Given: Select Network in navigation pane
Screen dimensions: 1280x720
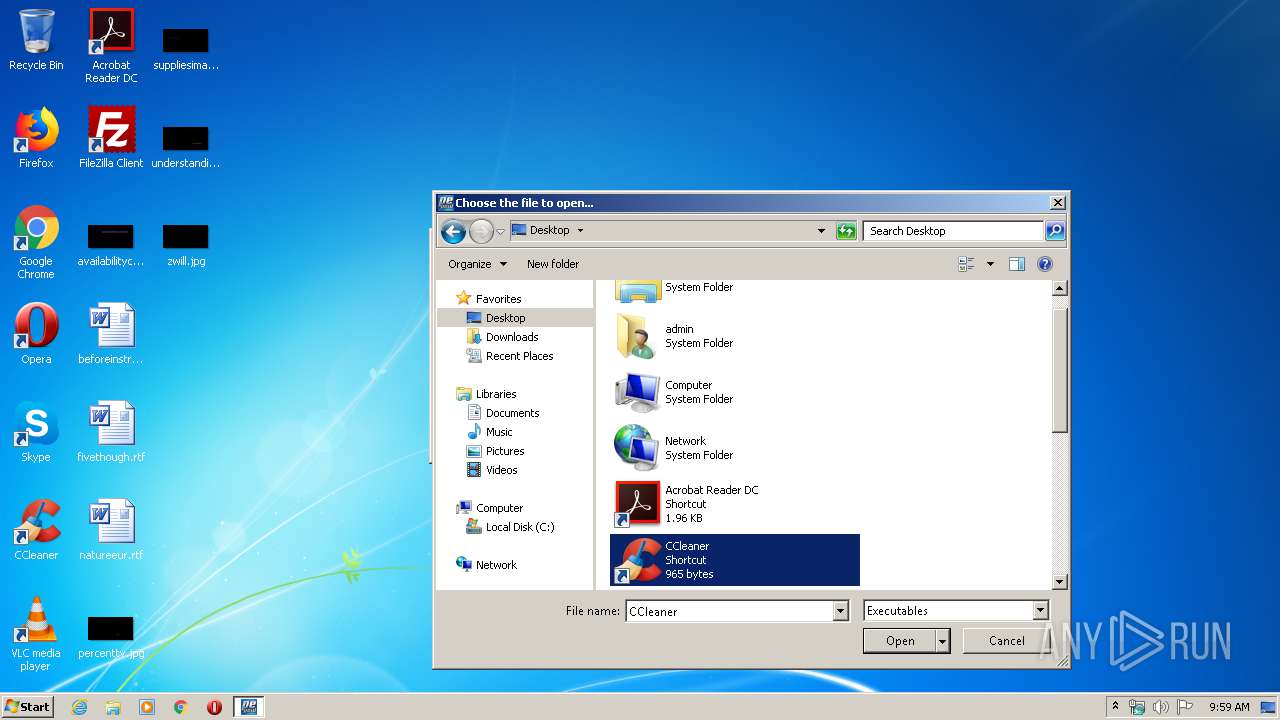Looking at the screenshot, I should tap(496, 565).
